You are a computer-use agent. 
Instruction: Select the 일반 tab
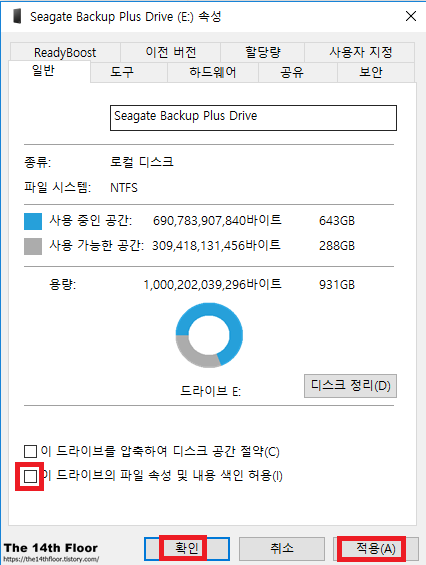coord(49,71)
